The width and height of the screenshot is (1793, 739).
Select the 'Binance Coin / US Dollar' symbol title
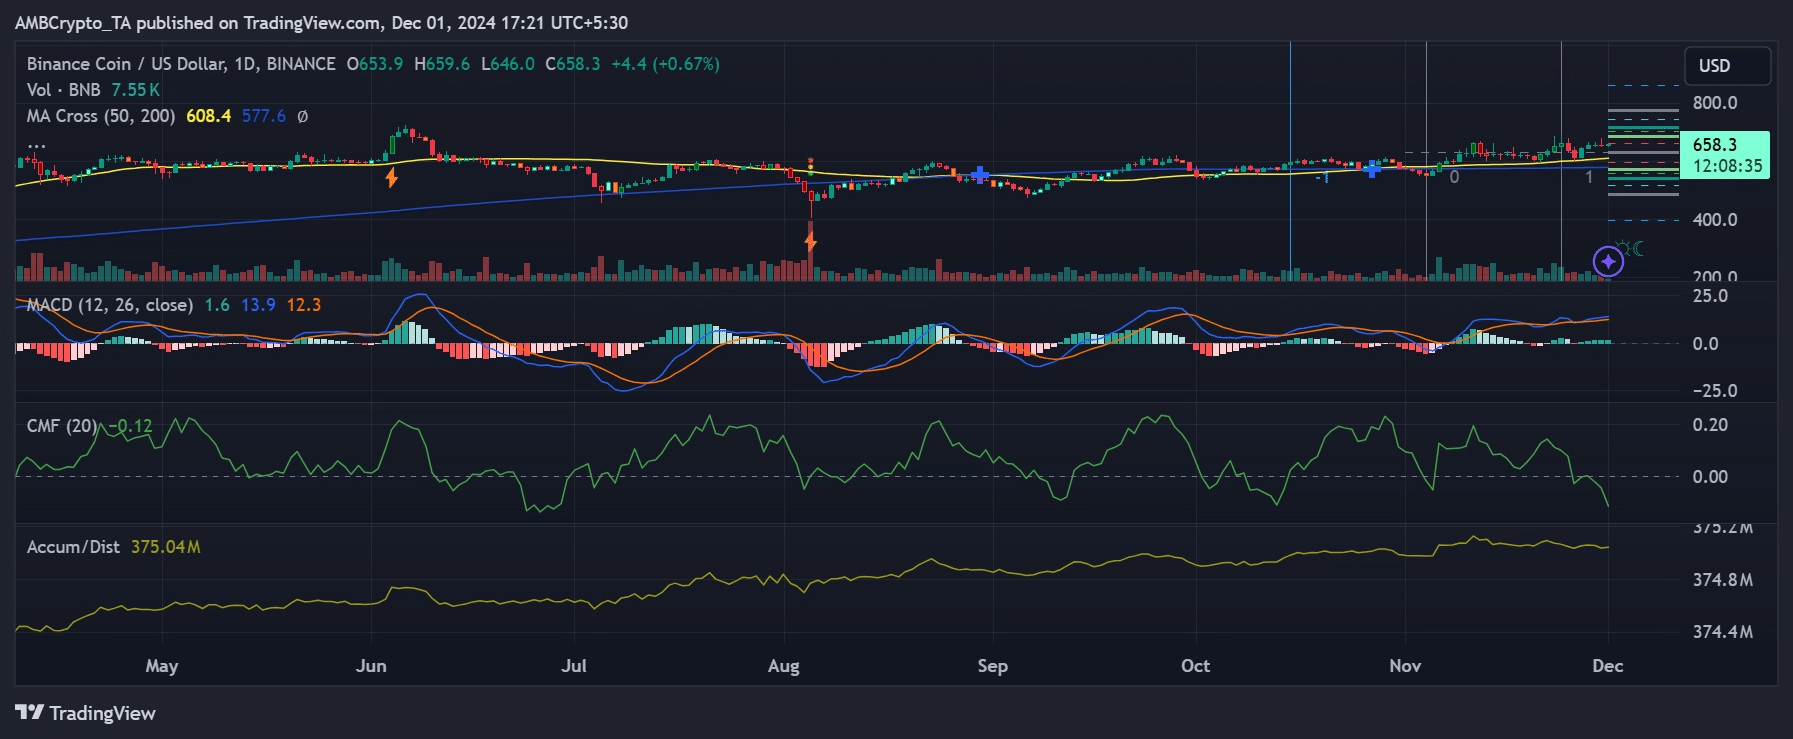point(125,64)
